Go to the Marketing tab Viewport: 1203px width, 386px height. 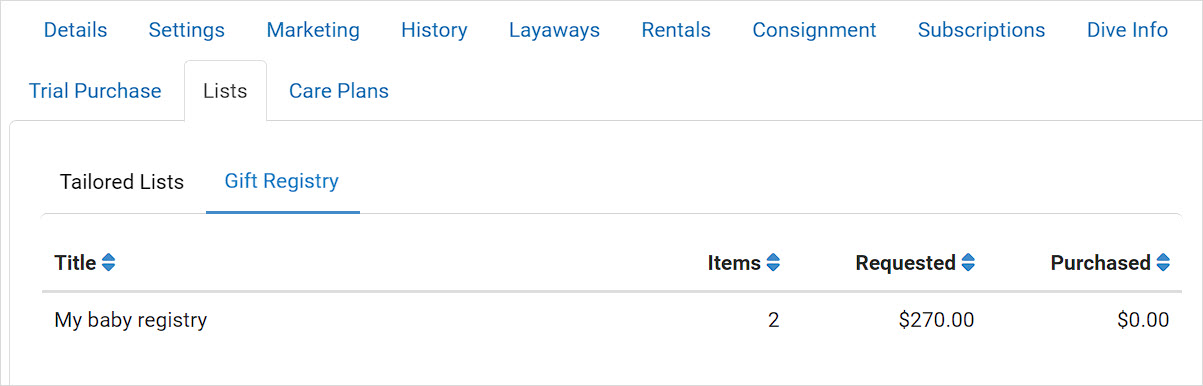point(313,30)
